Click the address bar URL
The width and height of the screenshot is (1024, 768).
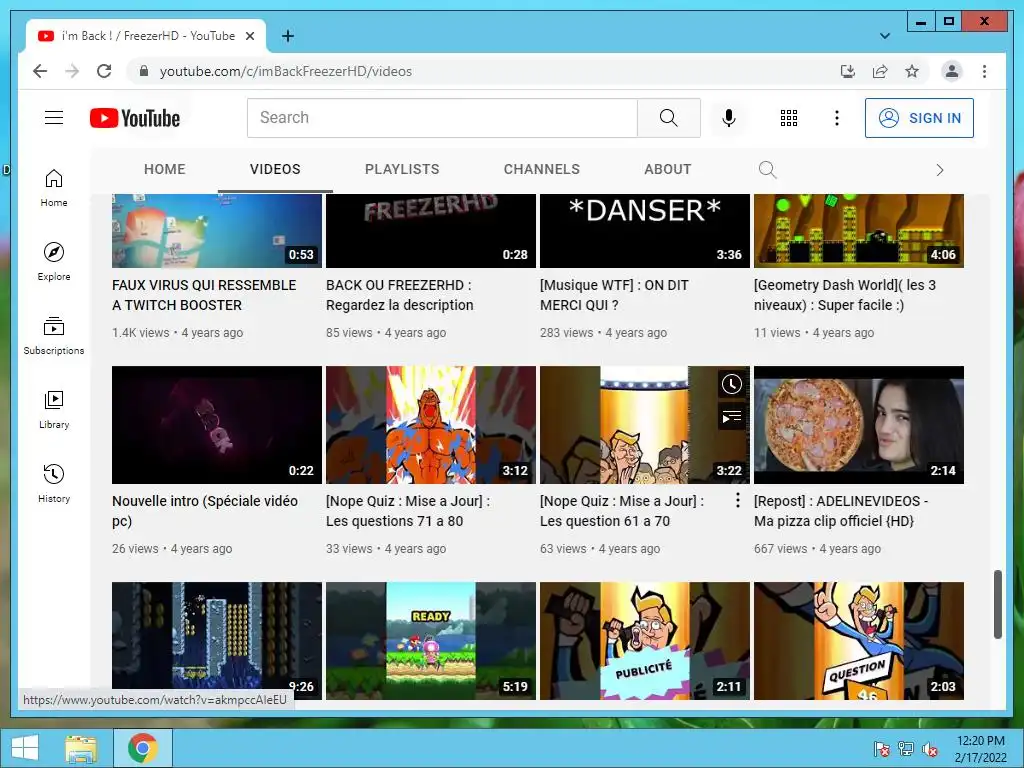click(285, 71)
